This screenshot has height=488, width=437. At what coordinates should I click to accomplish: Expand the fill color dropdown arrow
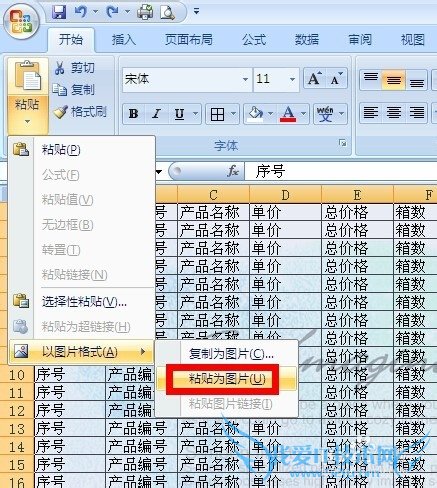tap(271, 114)
